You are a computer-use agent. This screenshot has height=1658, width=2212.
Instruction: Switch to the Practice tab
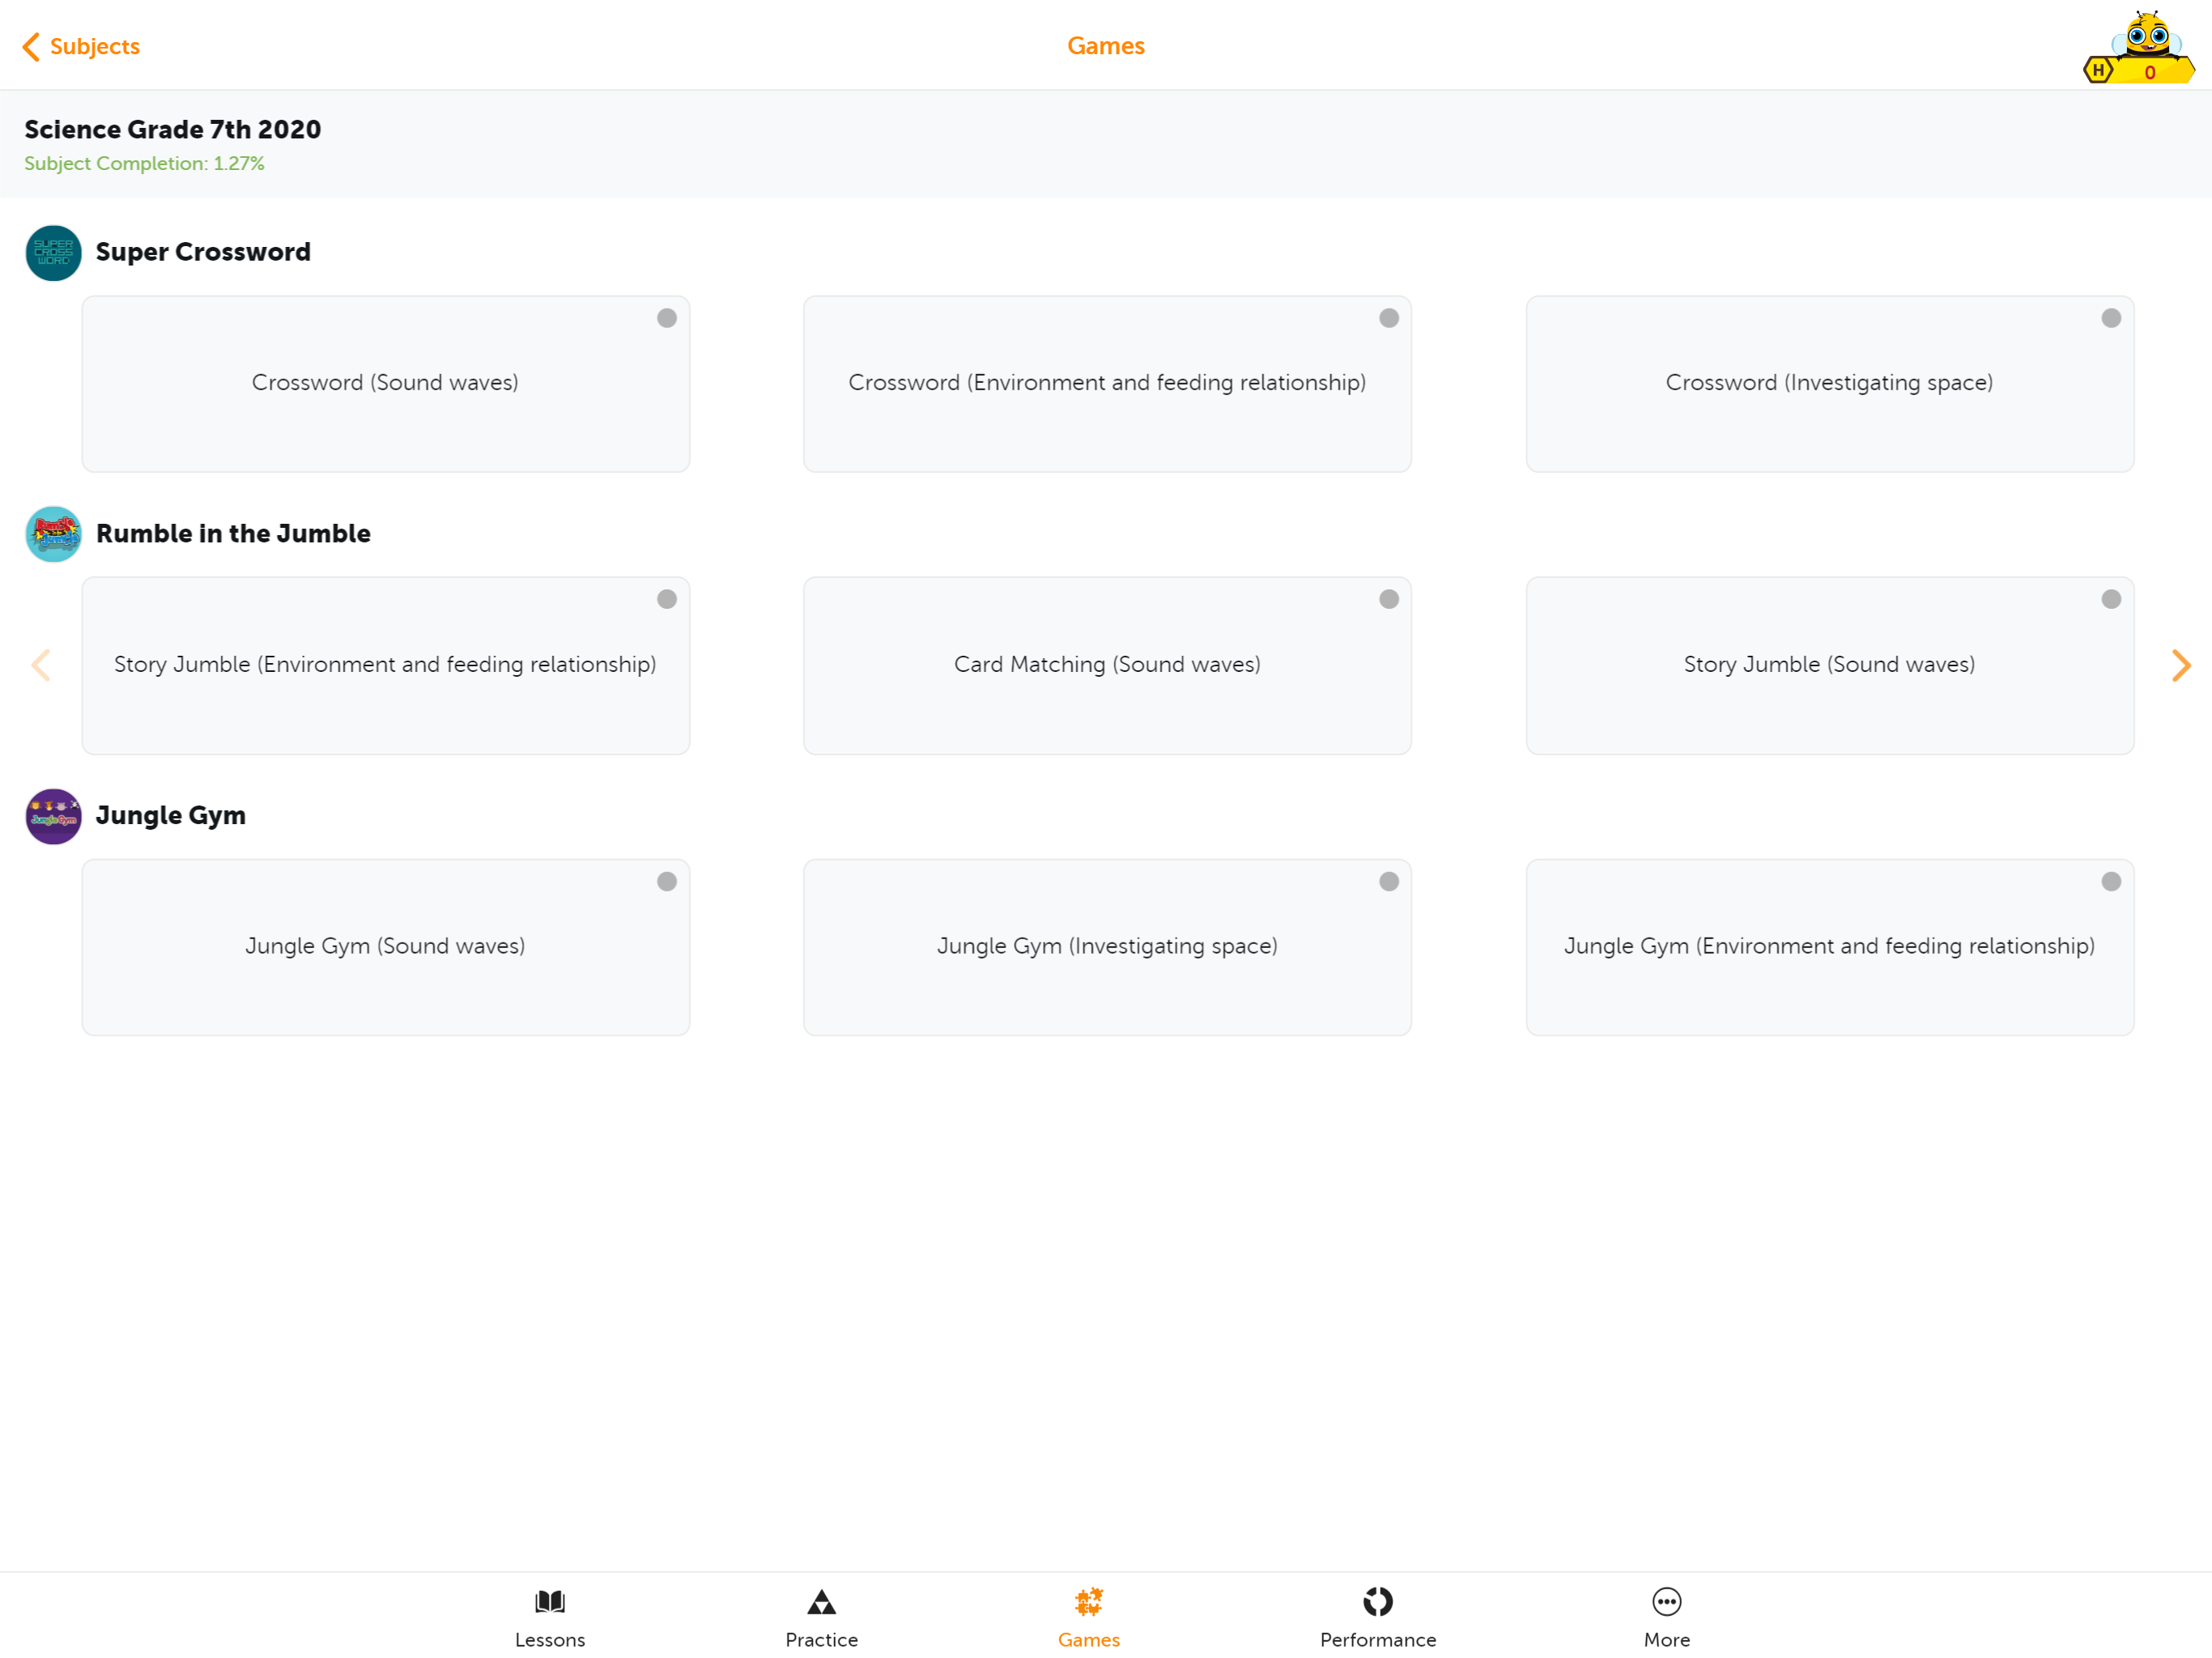(x=821, y=1618)
